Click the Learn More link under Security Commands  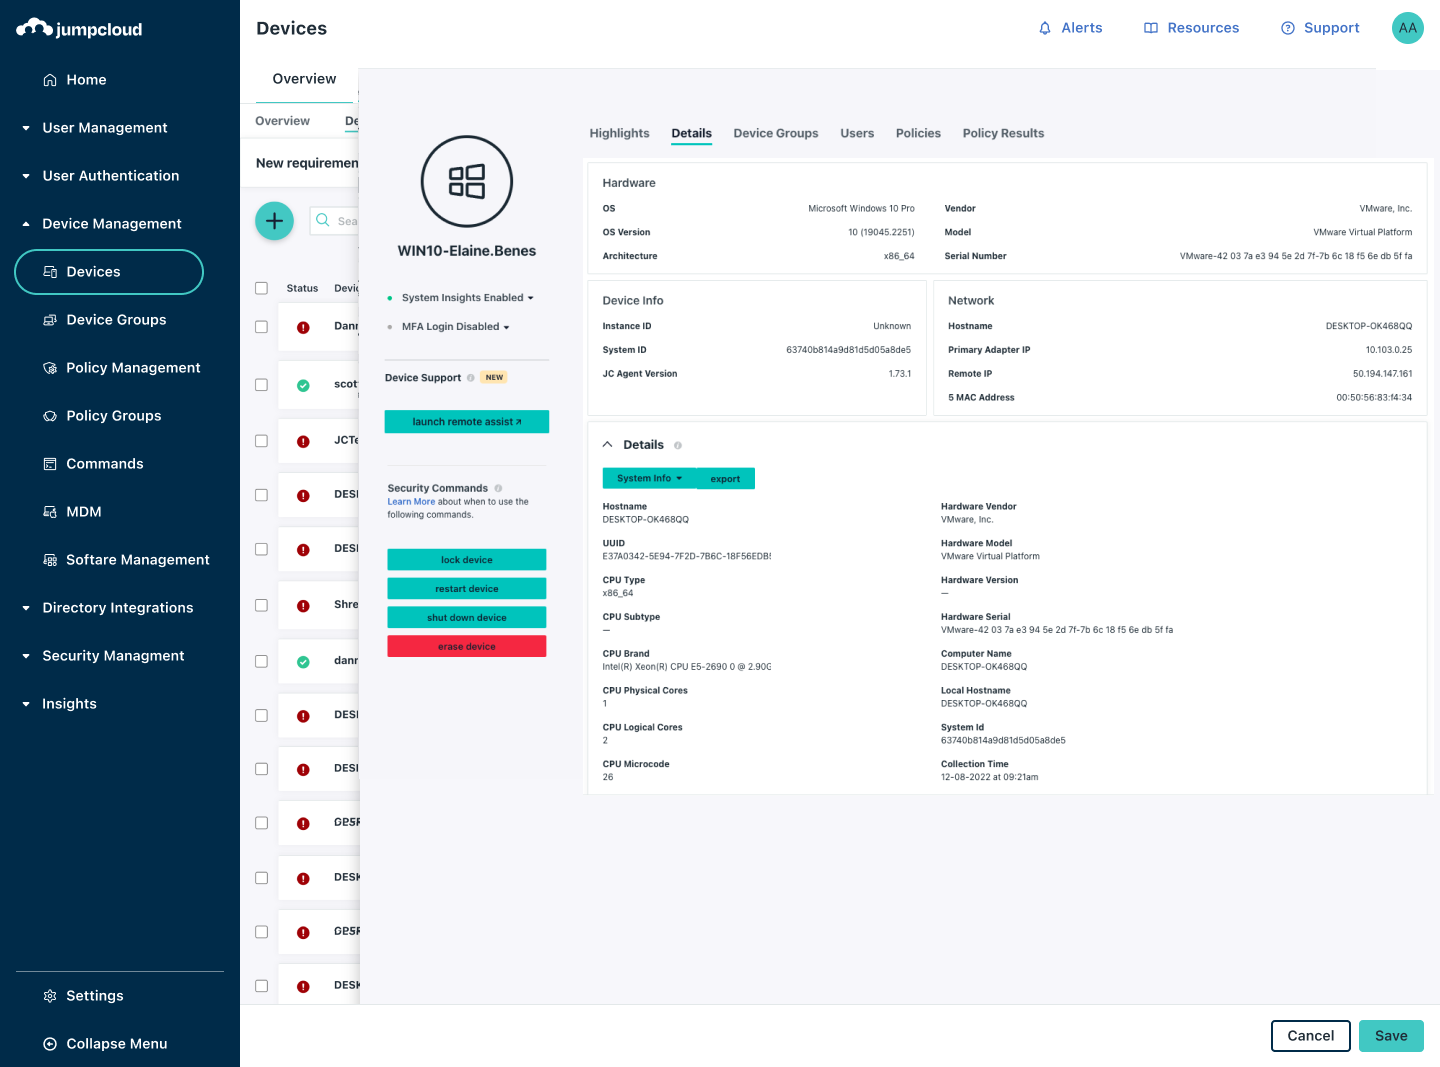(411, 501)
